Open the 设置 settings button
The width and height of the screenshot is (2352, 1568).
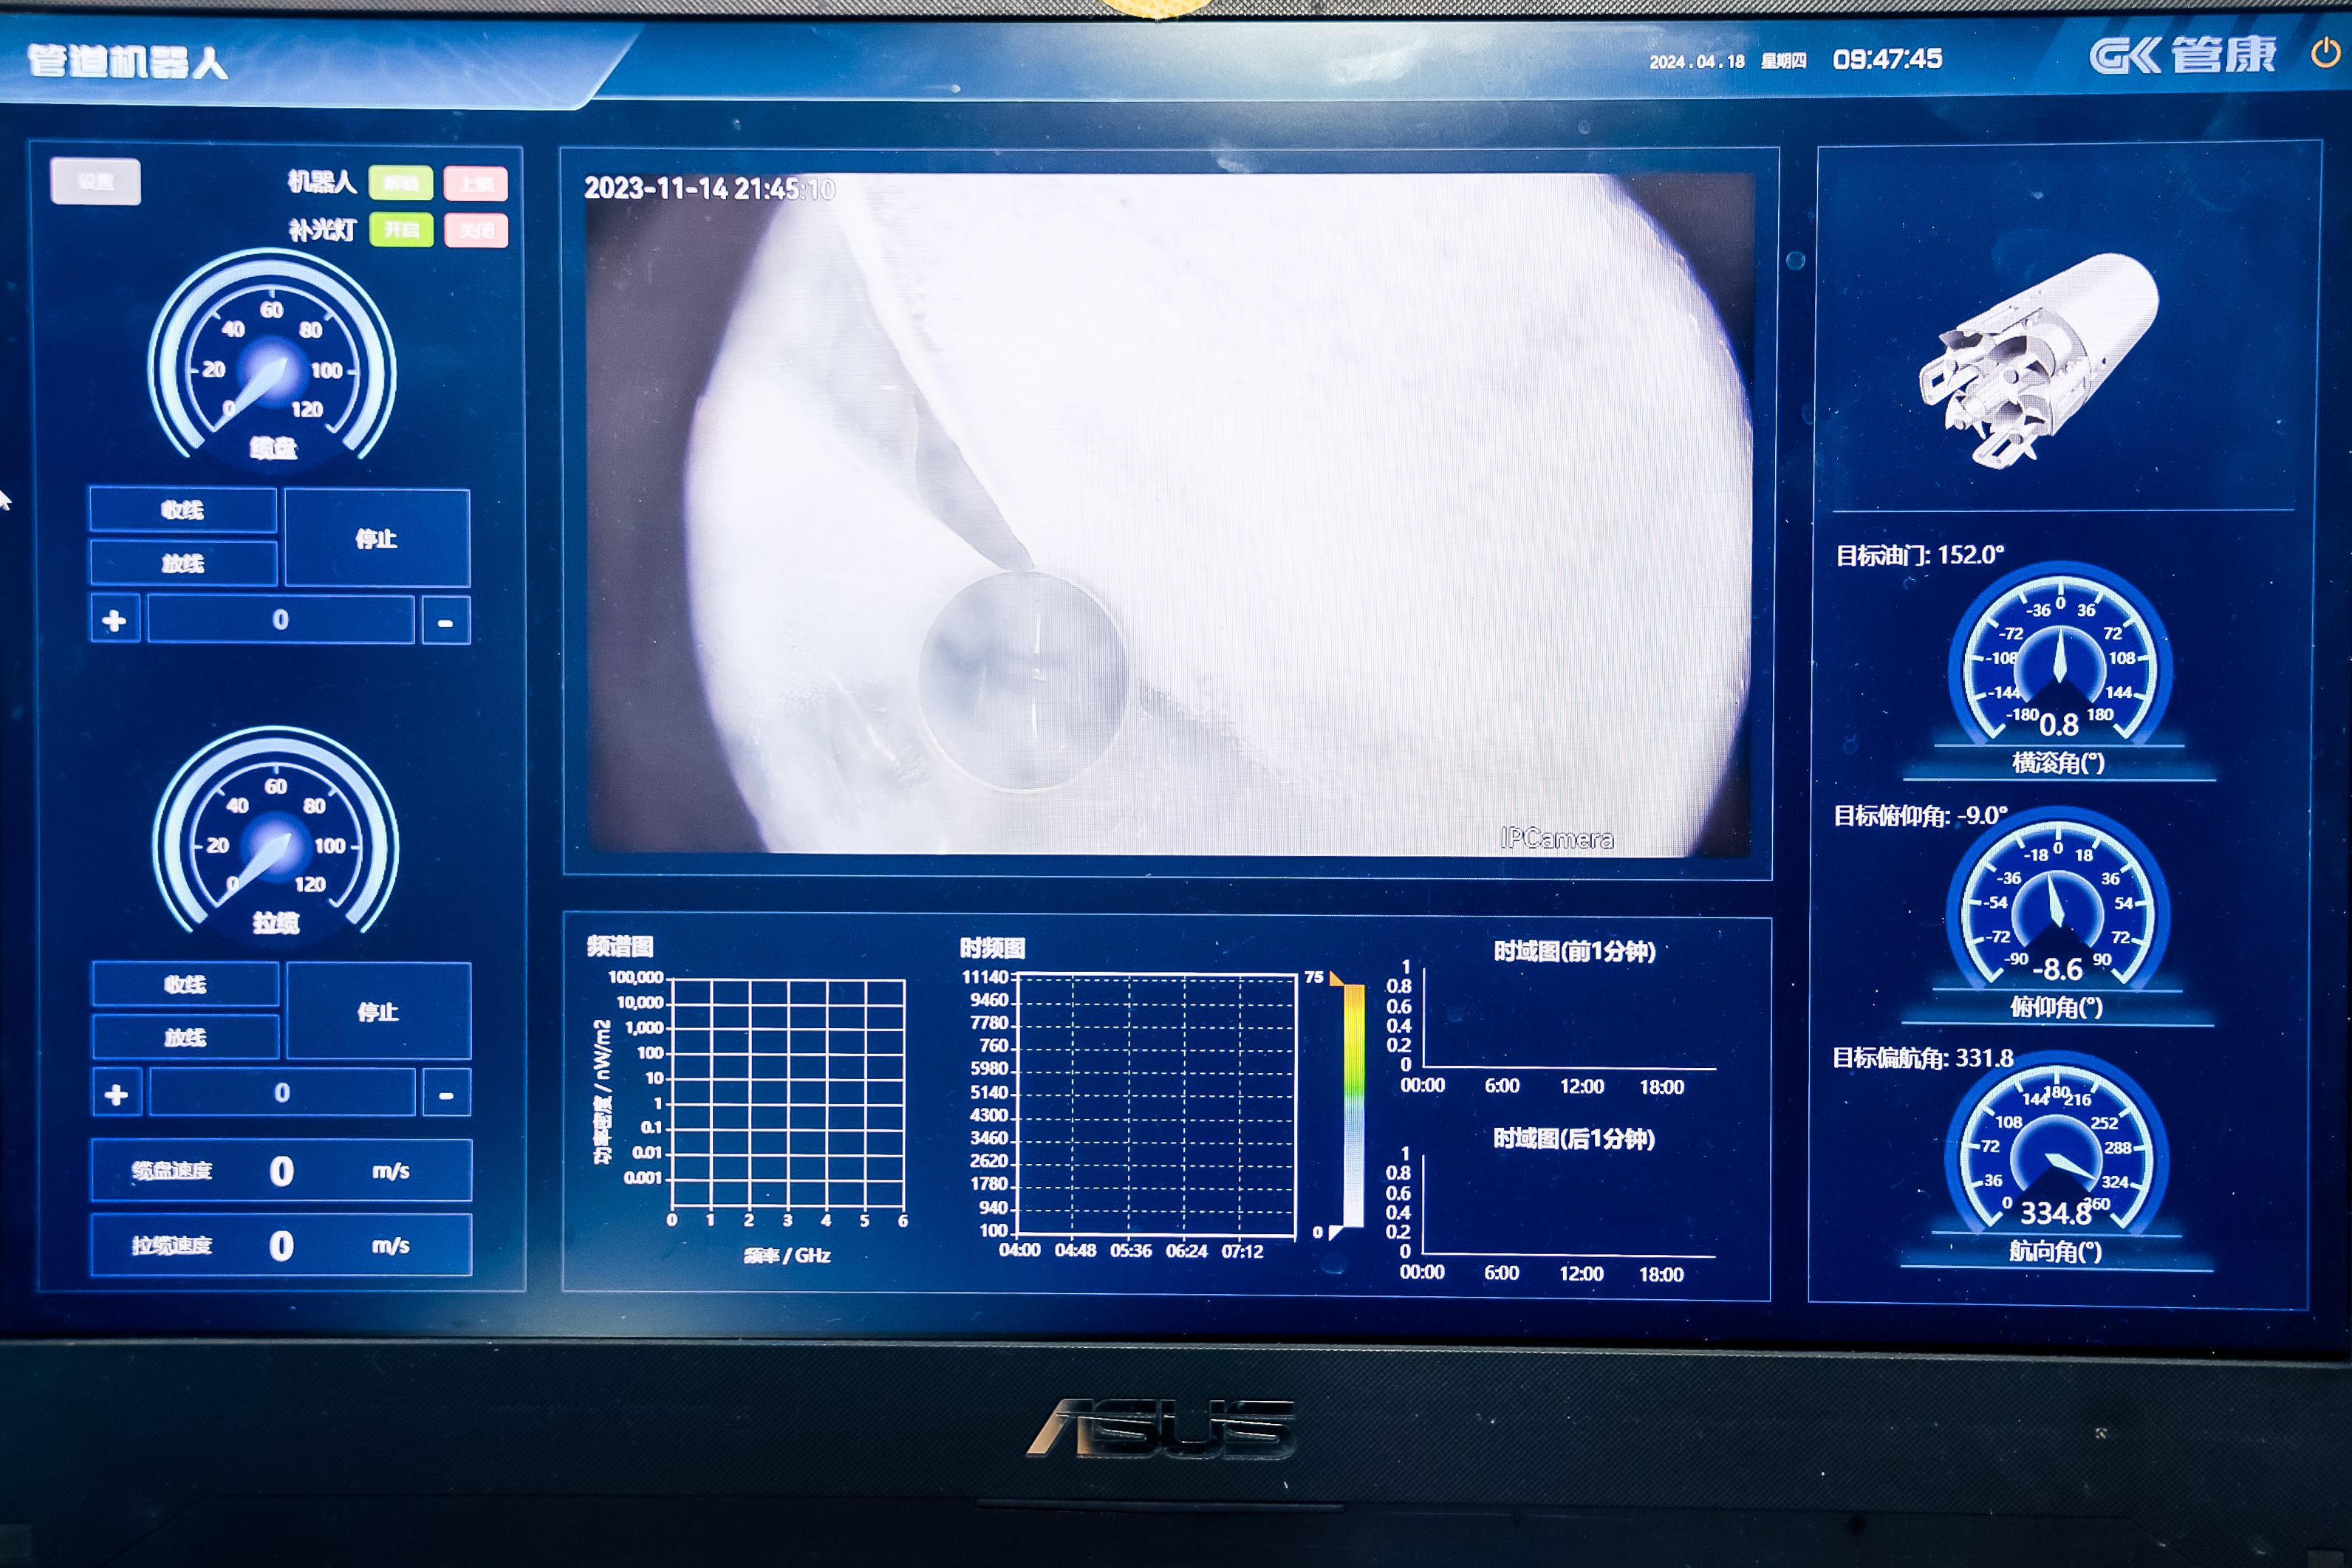tap(96, 182)
